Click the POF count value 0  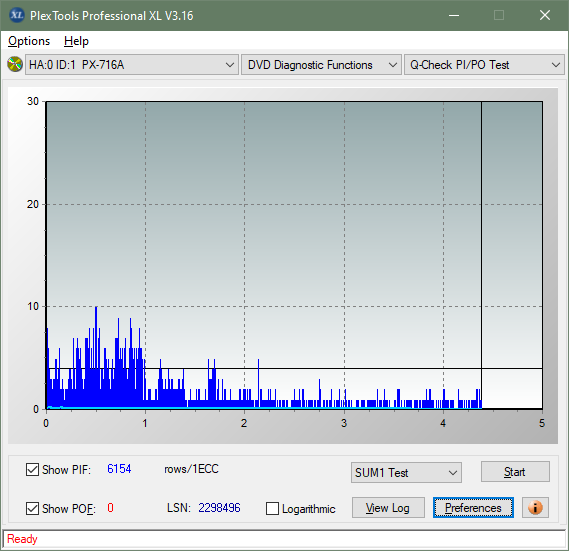pos(110,507)
